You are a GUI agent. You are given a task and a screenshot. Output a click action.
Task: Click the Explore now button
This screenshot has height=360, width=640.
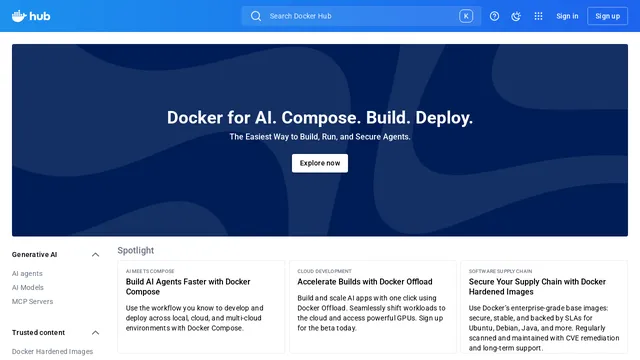(x=320, y=163)
